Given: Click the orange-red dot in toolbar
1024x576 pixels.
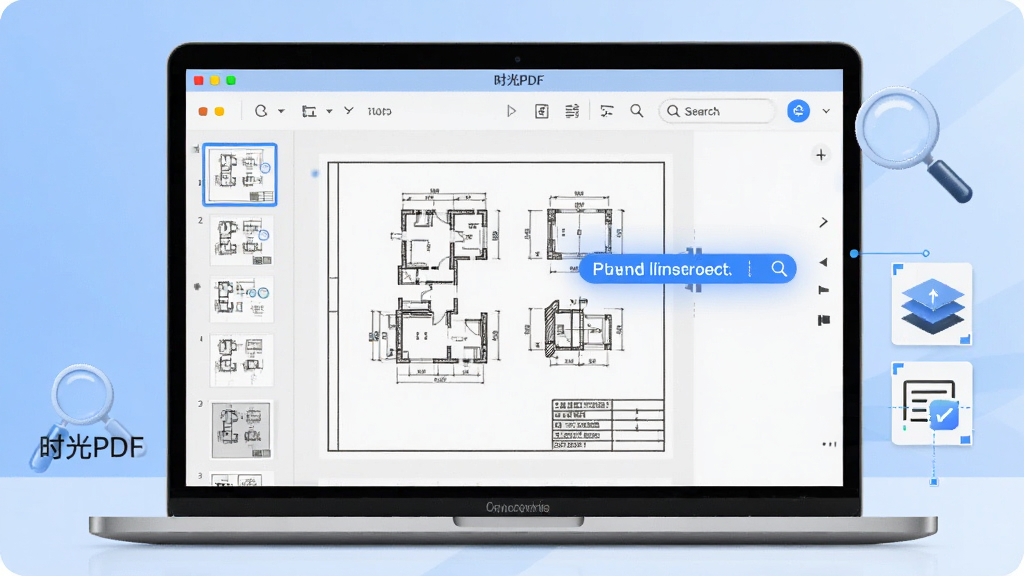Looking at the screenshot, I should point(203,112).
